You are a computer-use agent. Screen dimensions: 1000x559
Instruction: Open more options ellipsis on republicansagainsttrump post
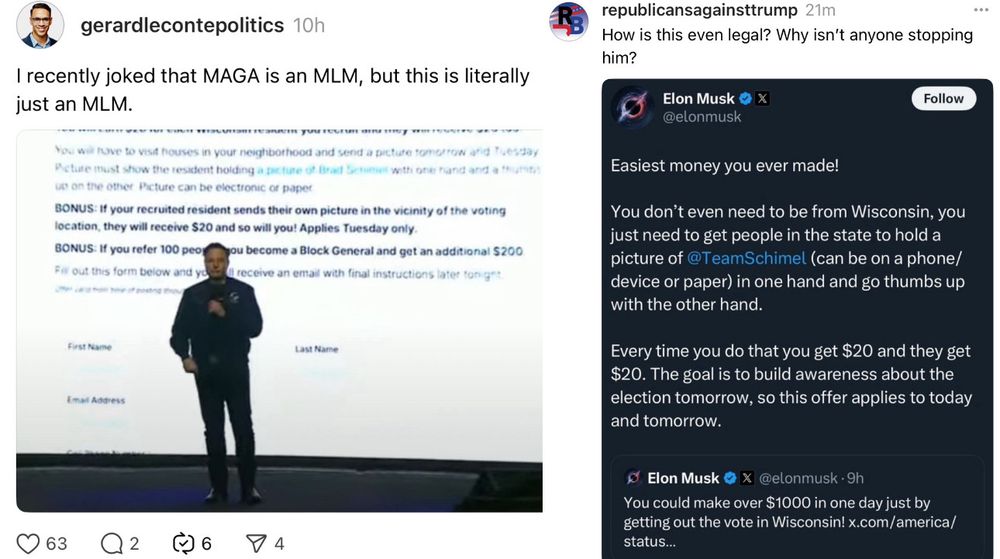[x=981, y=9]
